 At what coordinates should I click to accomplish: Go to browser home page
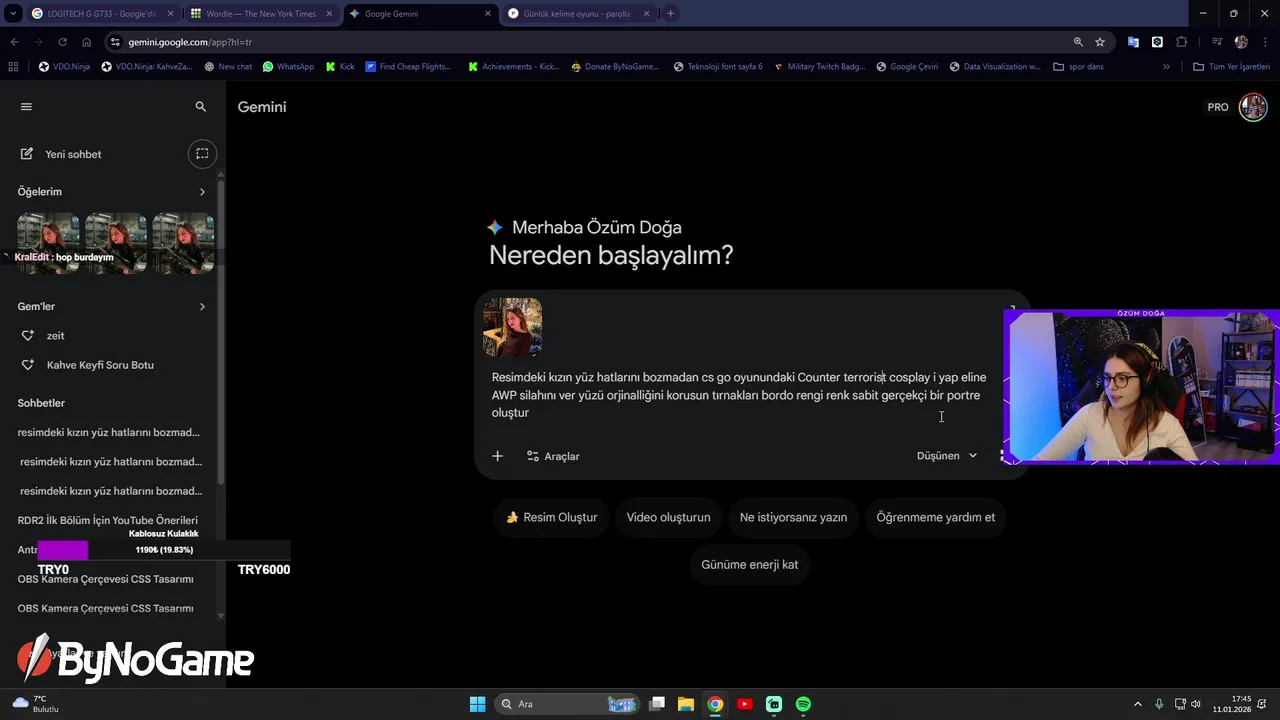(x=86, y=42)
